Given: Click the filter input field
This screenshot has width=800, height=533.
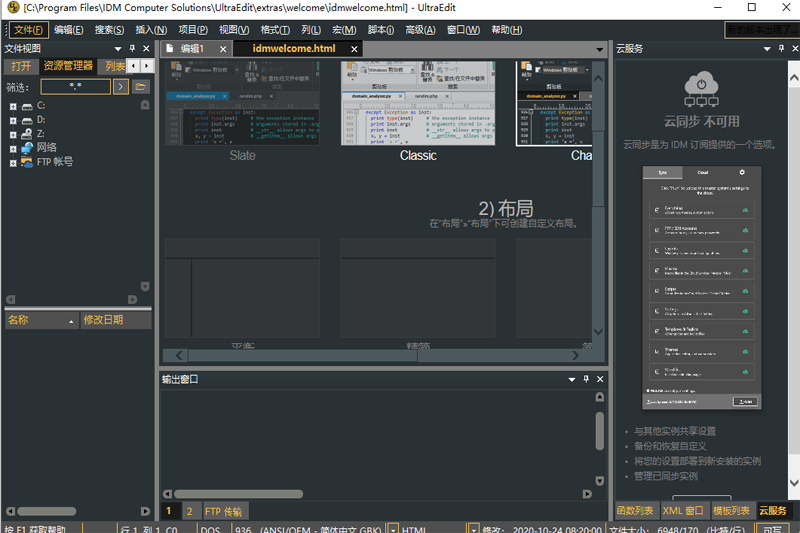Looking at the screenshot, I should pyautogui.click(x=75, y=87).
